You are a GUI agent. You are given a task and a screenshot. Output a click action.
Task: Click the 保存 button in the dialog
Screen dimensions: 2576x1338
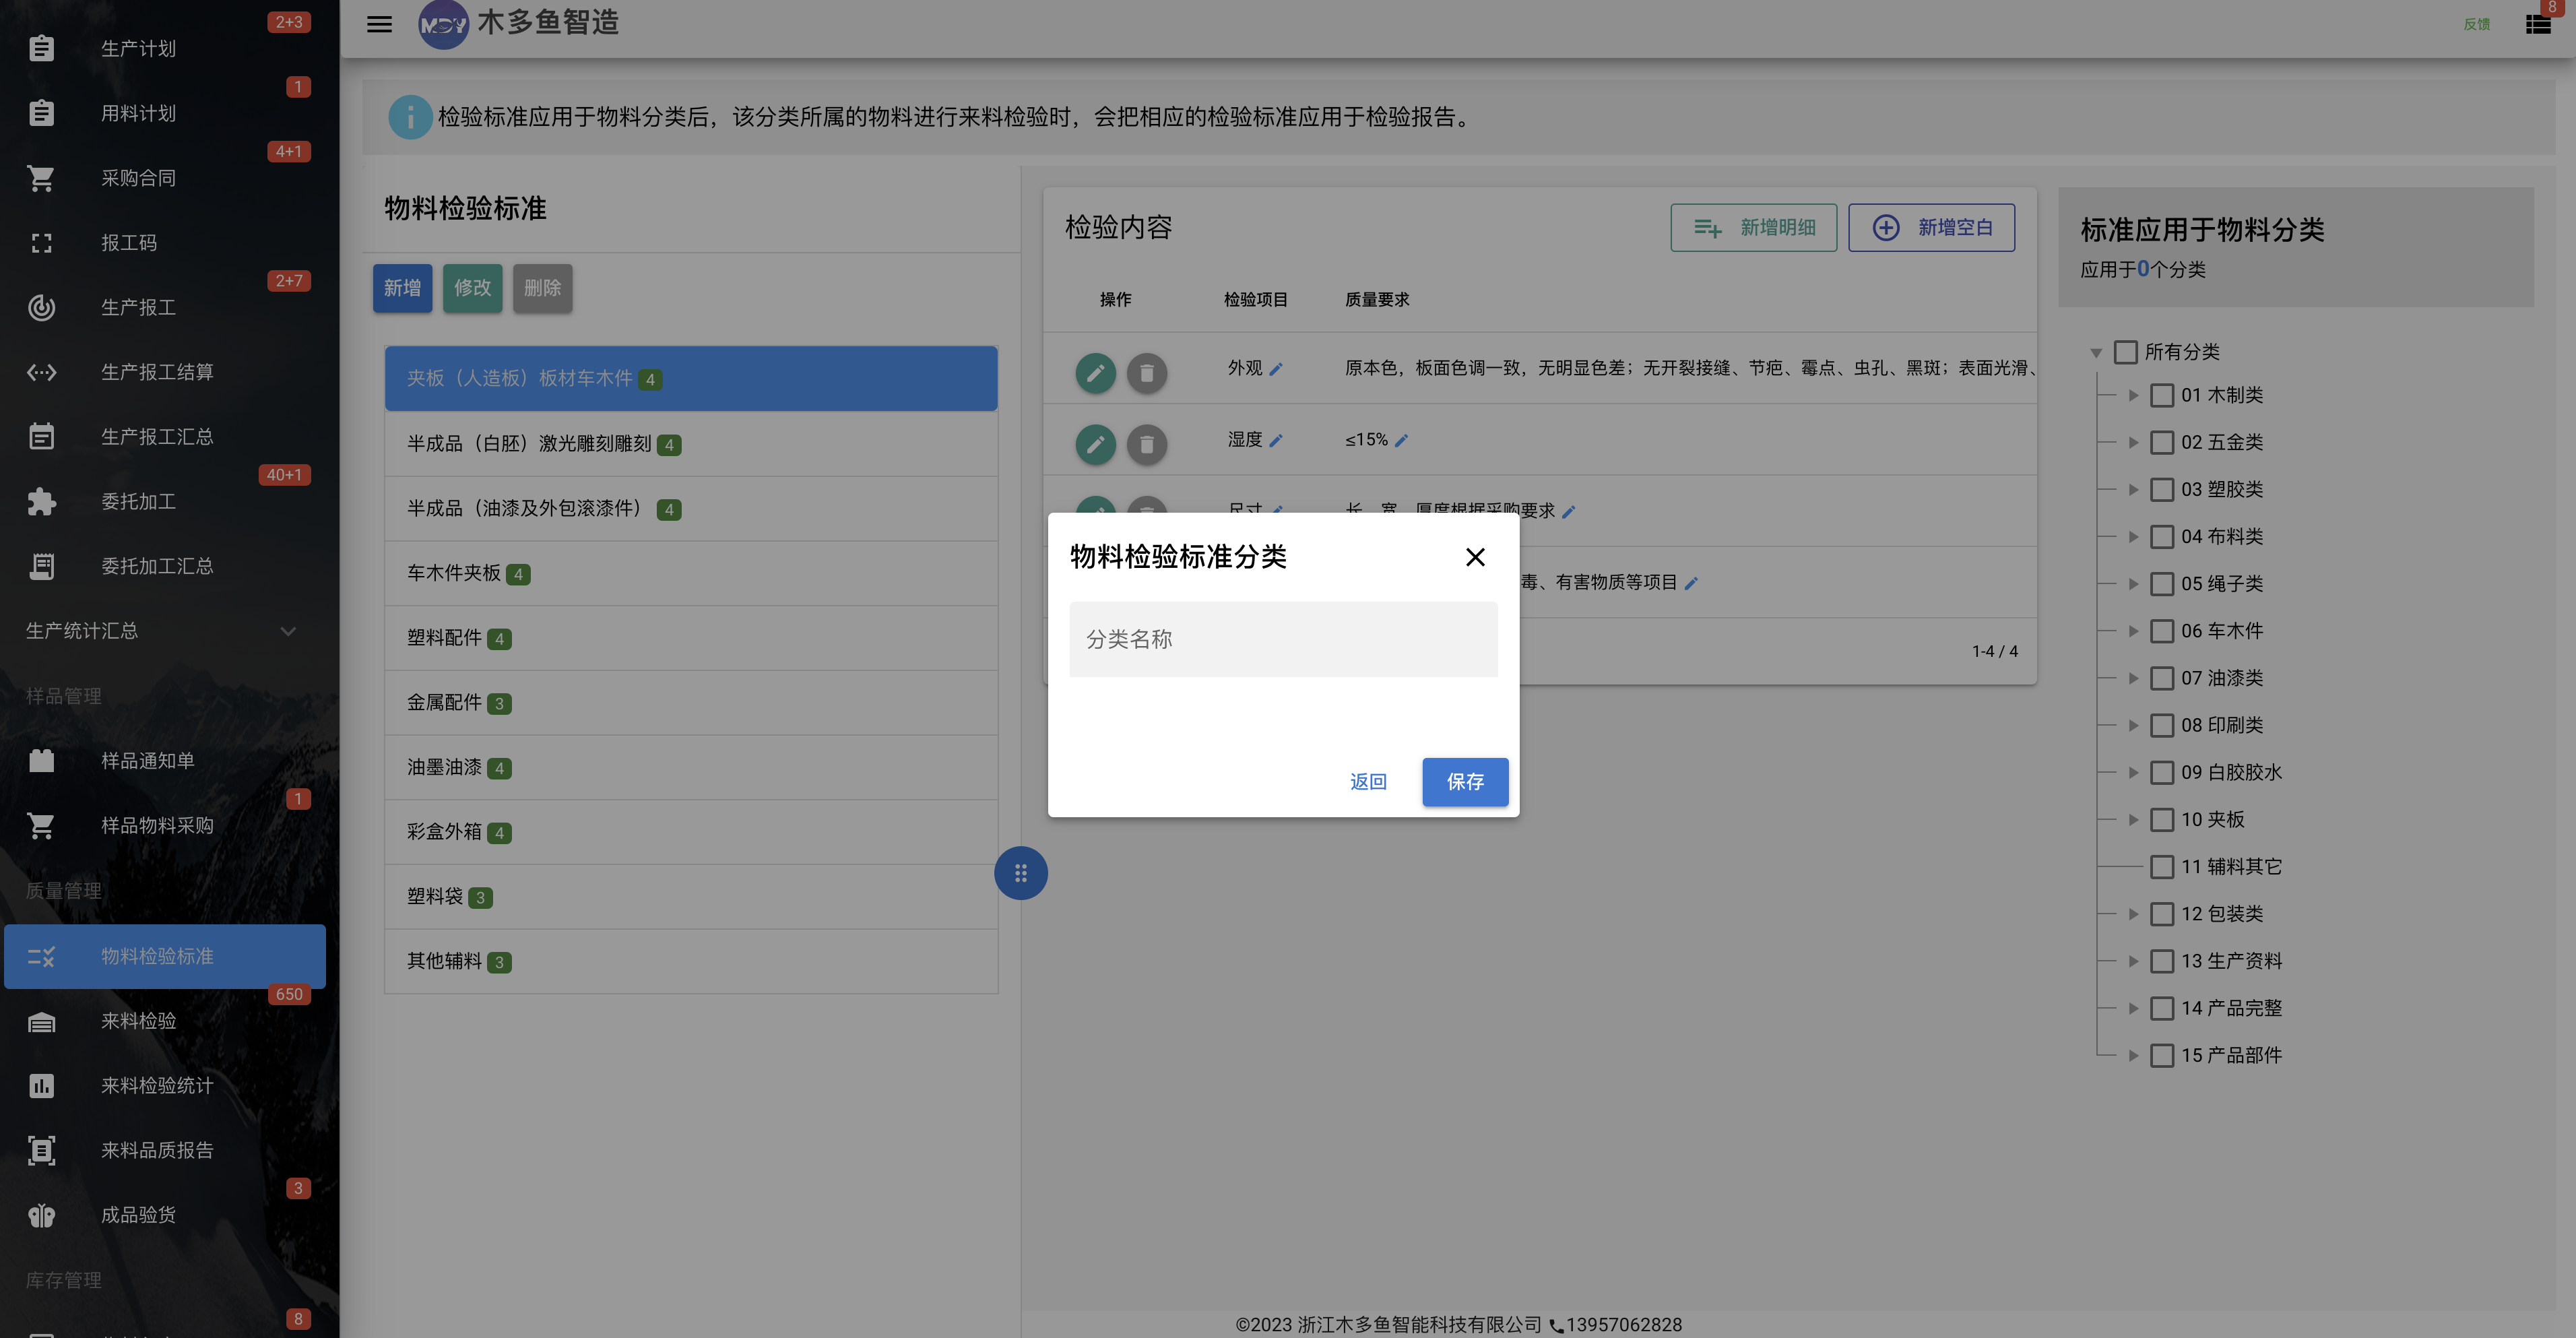pos(1465,782)
